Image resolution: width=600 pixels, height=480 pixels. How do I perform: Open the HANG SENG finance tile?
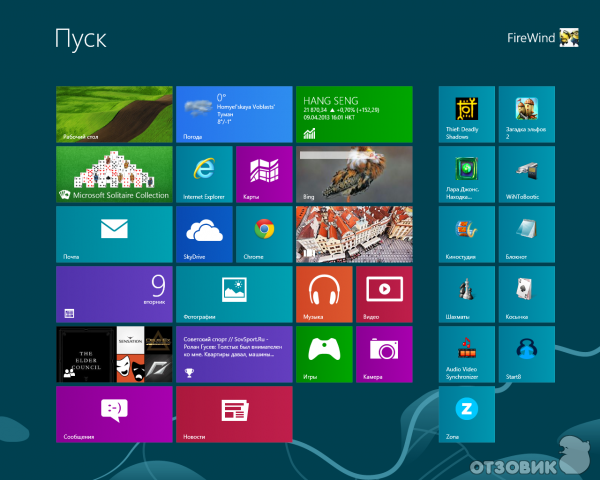[x=354, y=114]
